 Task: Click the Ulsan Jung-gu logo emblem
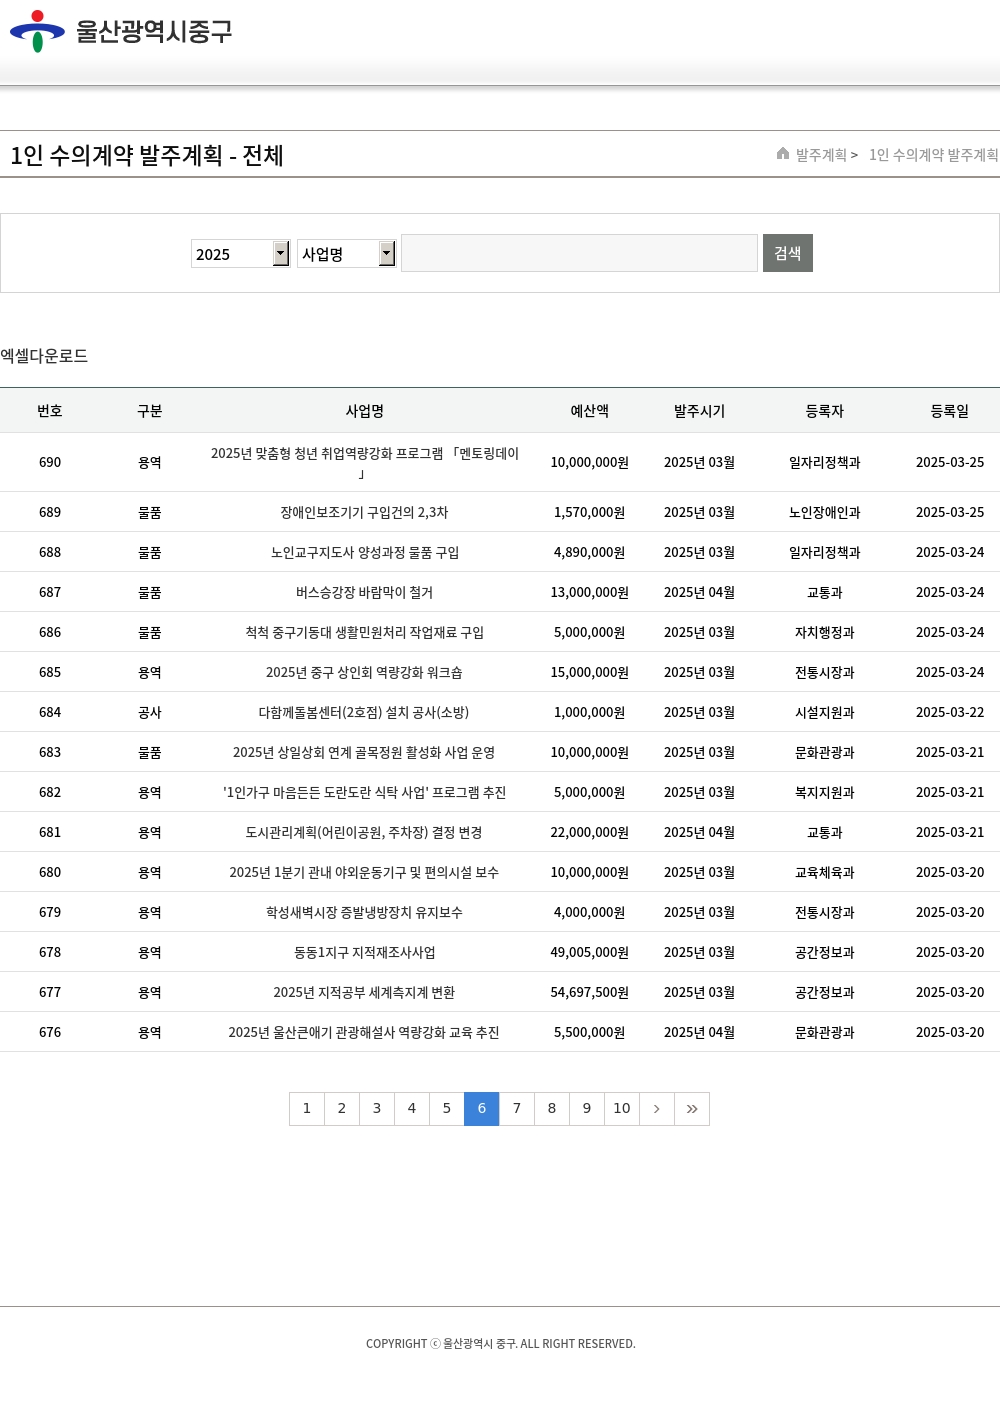(x=37, y=31)
